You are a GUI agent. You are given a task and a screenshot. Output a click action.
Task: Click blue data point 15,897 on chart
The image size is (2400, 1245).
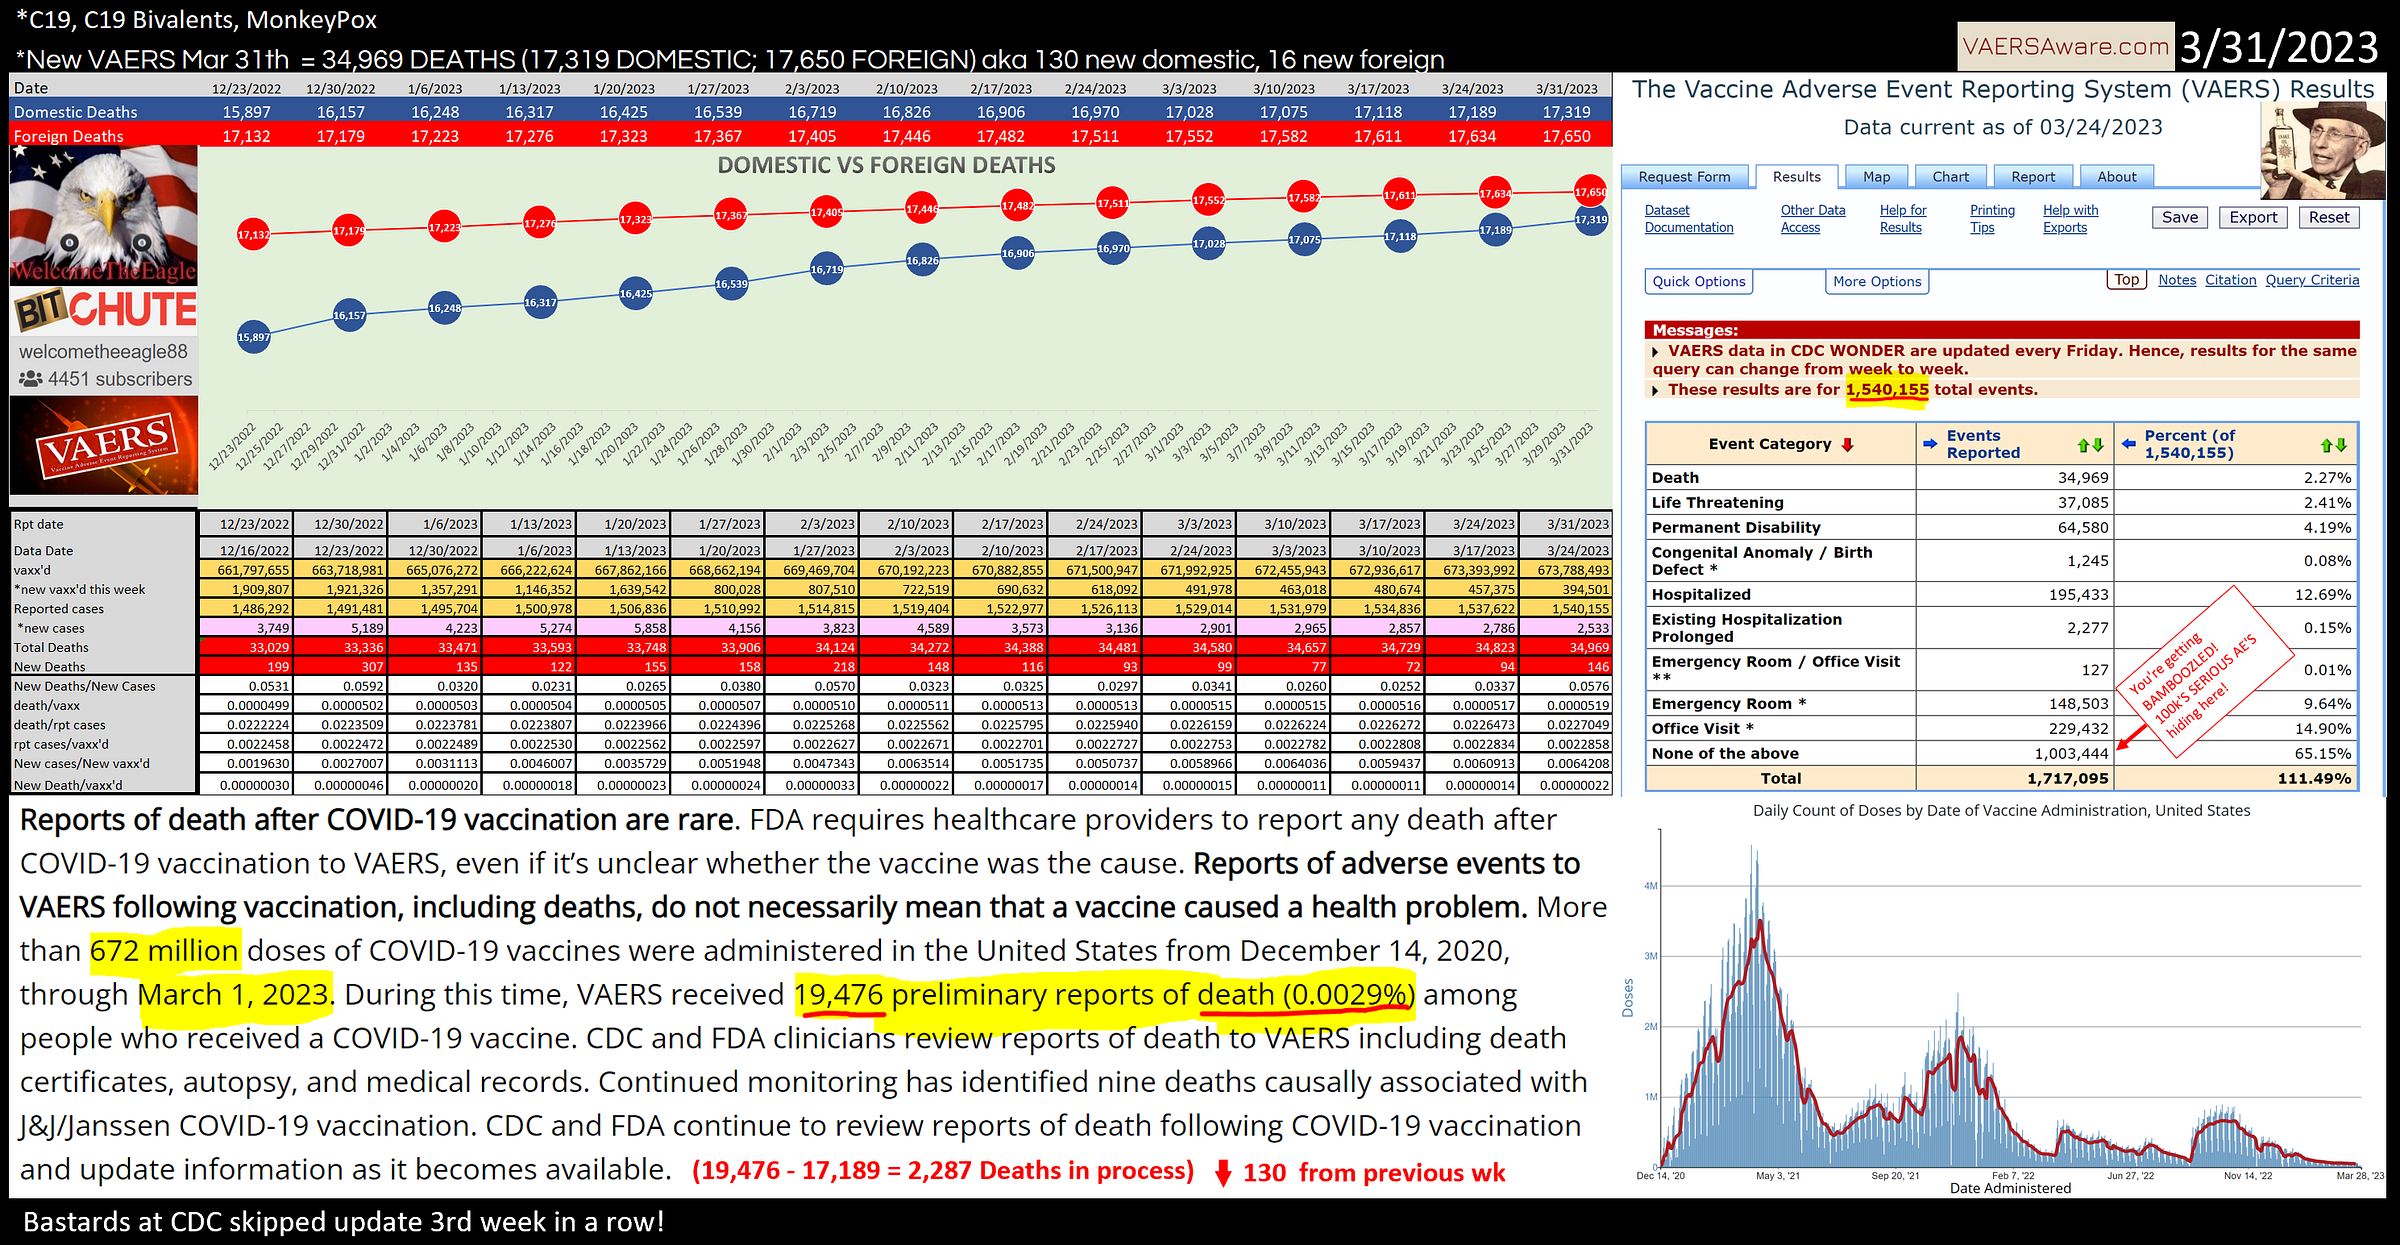point(253,338)
